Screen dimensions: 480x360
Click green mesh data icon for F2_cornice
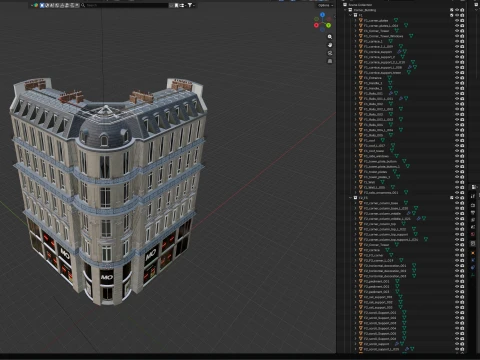(387, 250)
